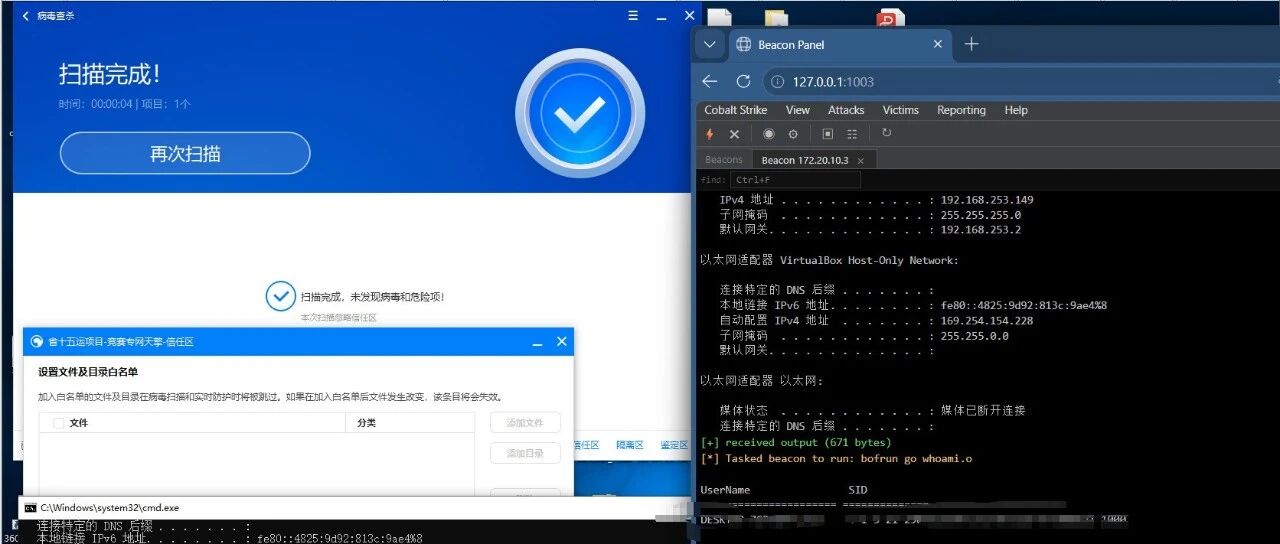1280x544 pixels.
Task: Open the gear settings icon in Cobalt Strike toolbar
Action: point(793,134)
